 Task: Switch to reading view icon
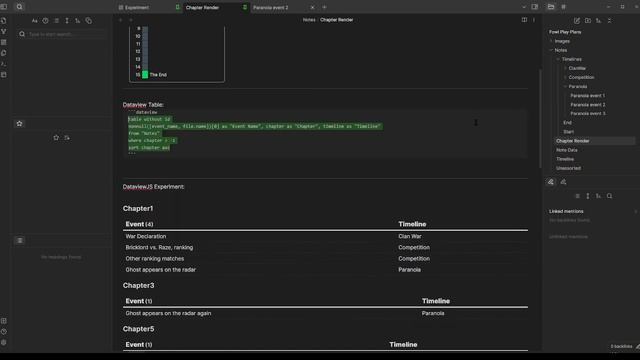pyautogui.click(x=524, y=20)
